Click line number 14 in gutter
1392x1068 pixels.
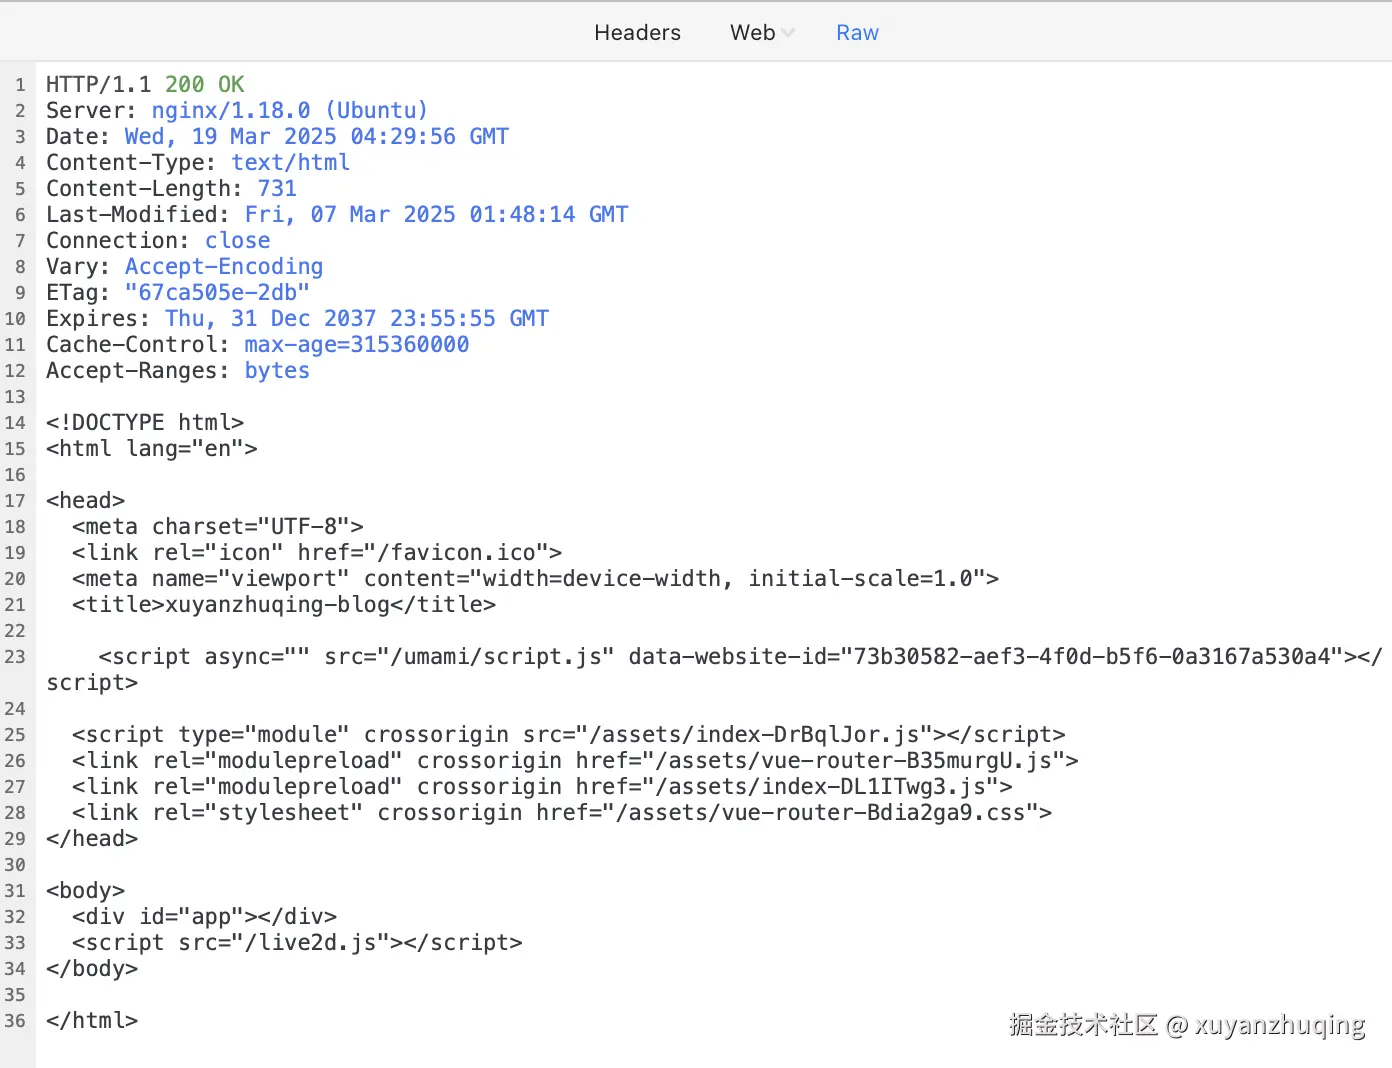coord(15,423)
